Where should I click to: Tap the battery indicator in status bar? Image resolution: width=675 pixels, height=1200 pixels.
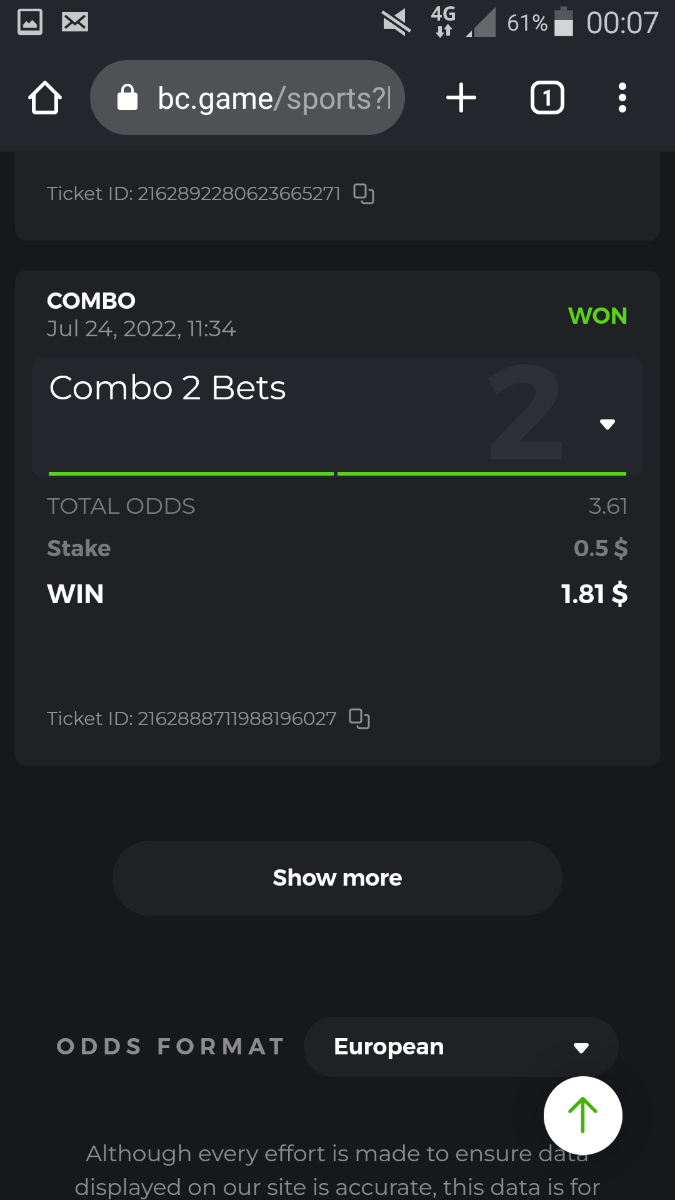pyautogui.click(x=564, y=22)
